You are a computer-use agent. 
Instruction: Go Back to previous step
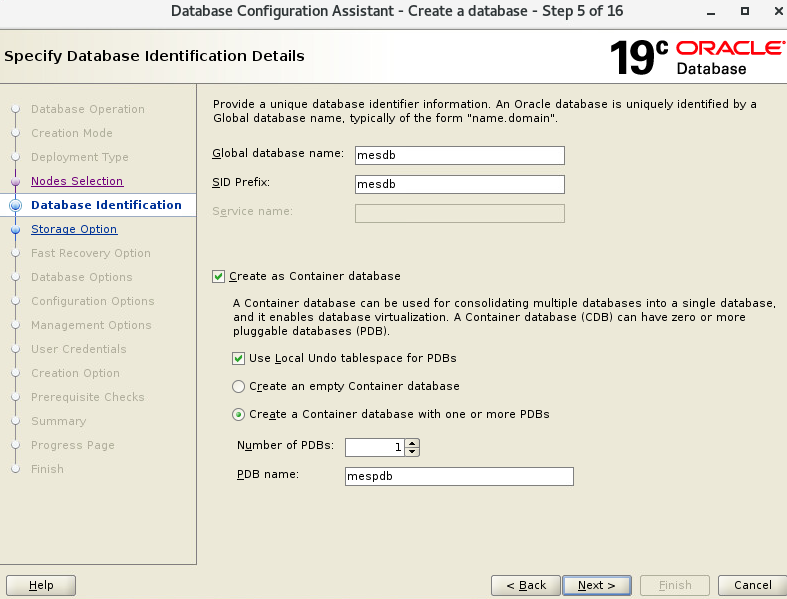[525, 585]
